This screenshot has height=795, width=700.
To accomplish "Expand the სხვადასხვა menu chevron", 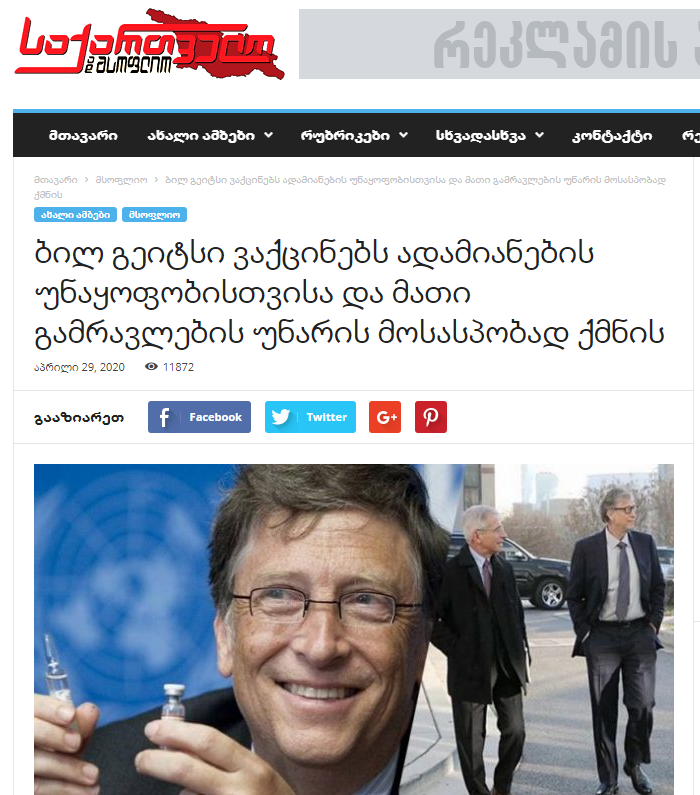I will tap(539, 135).
